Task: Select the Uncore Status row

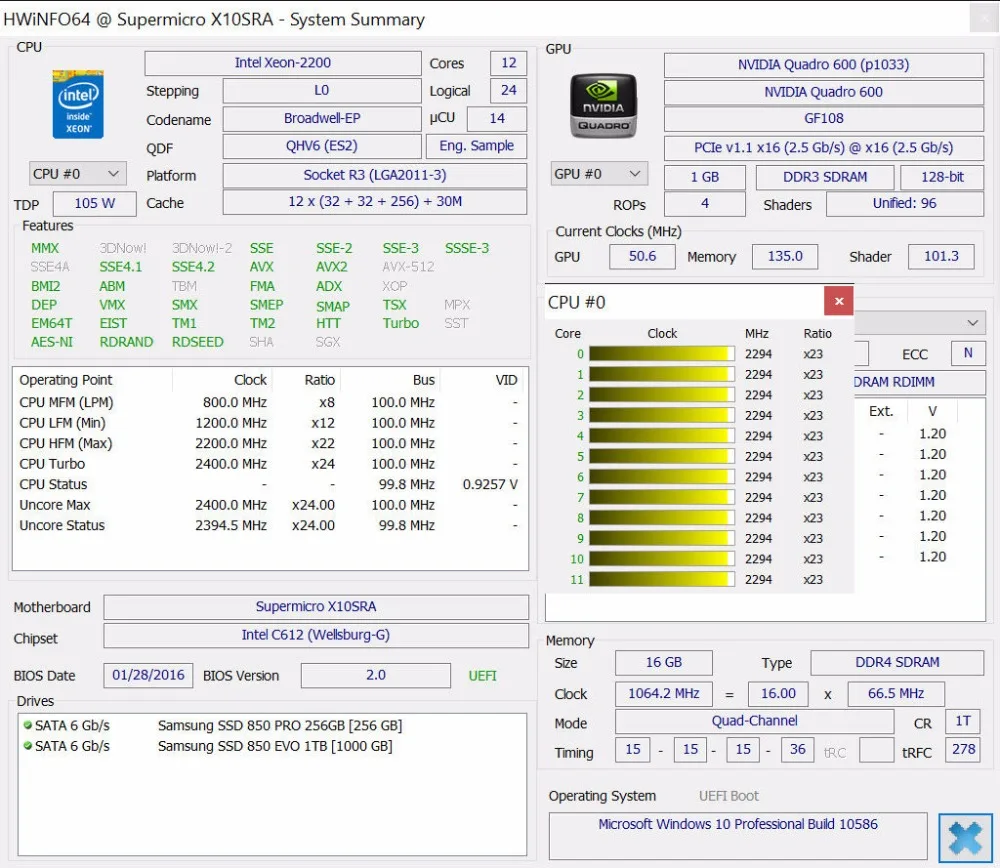Action: coord(270,526)
